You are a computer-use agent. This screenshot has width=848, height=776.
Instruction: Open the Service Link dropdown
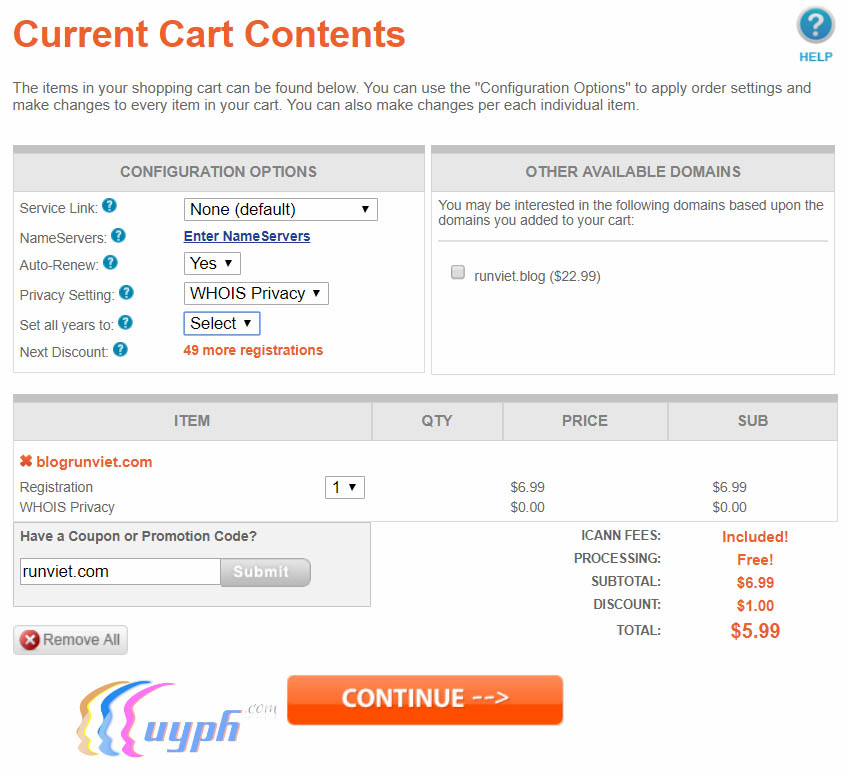pos(280,209)
